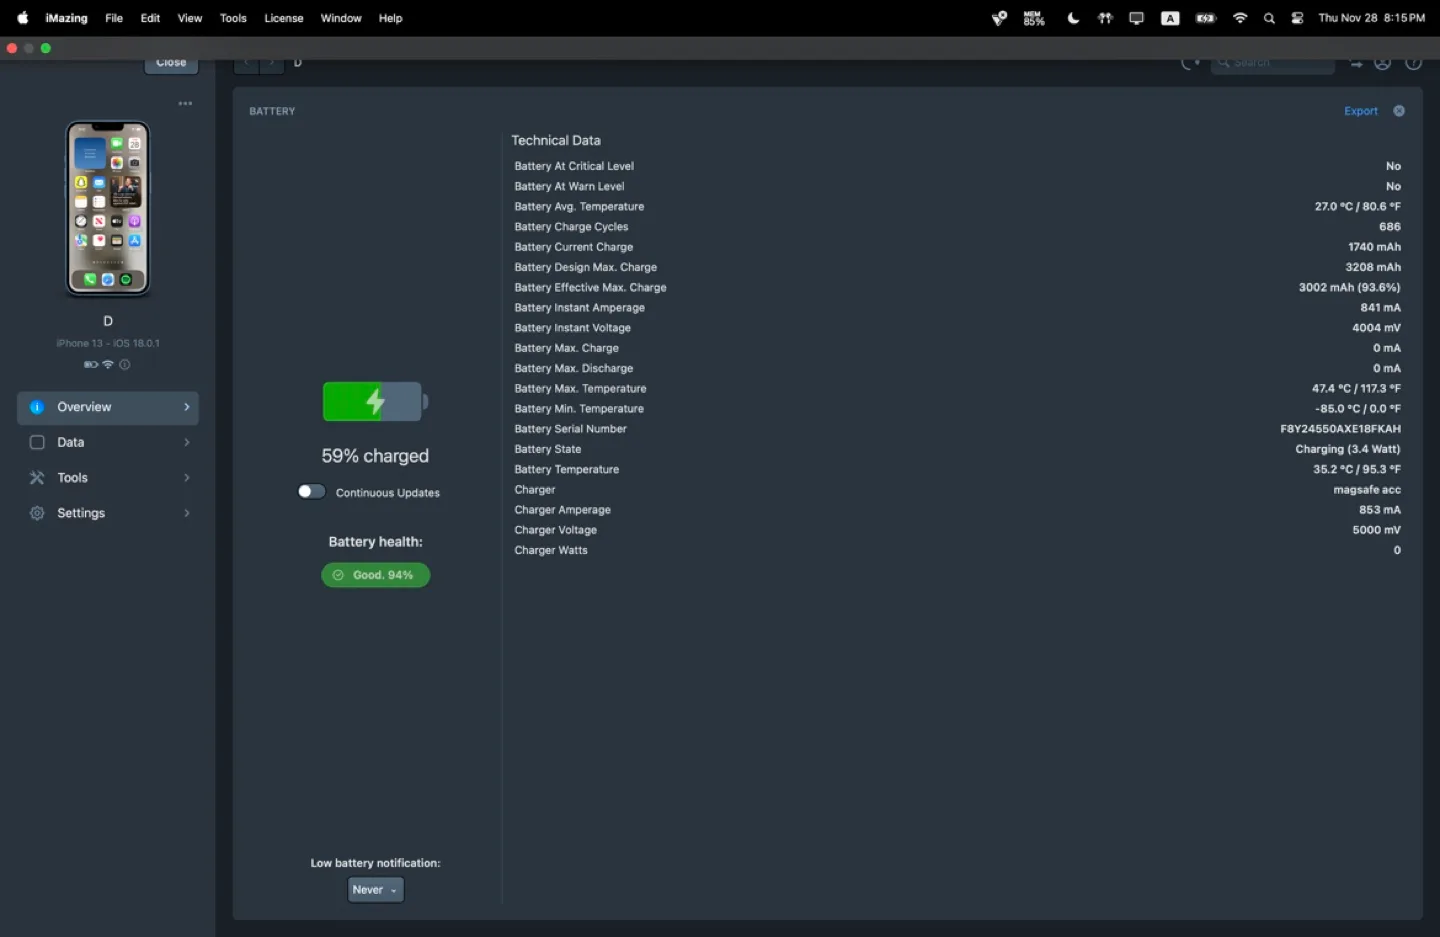Screen dimensions: 1440x937
Task: Click the help question mark icon
Action: (1413, 63)
